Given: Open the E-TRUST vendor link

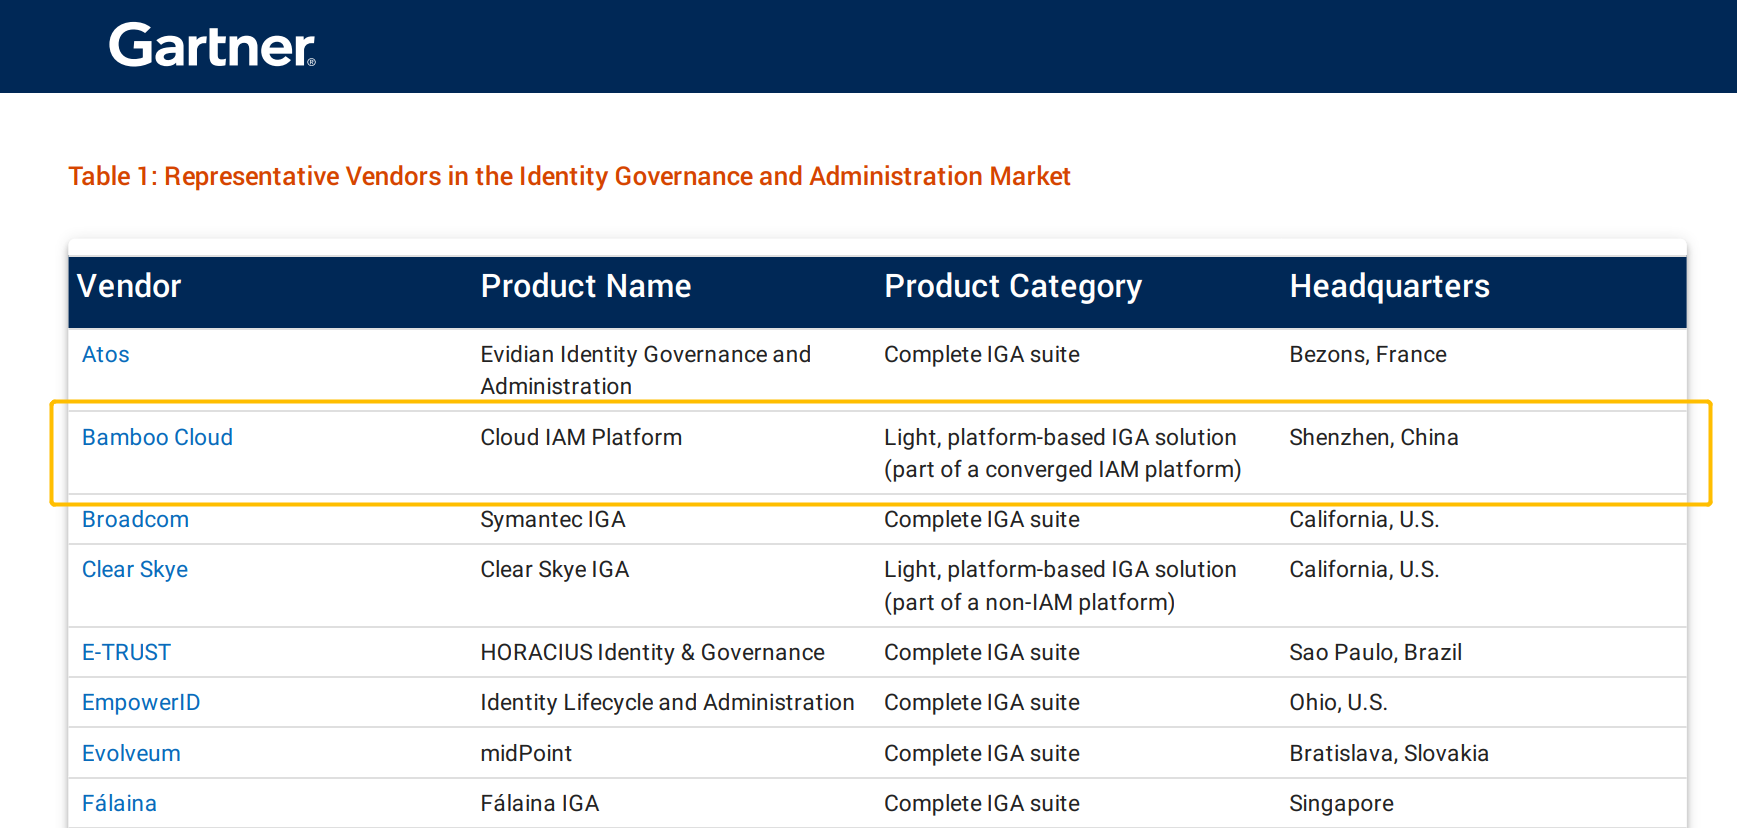Looking at the screenshot, I should [x=126, y=653].
